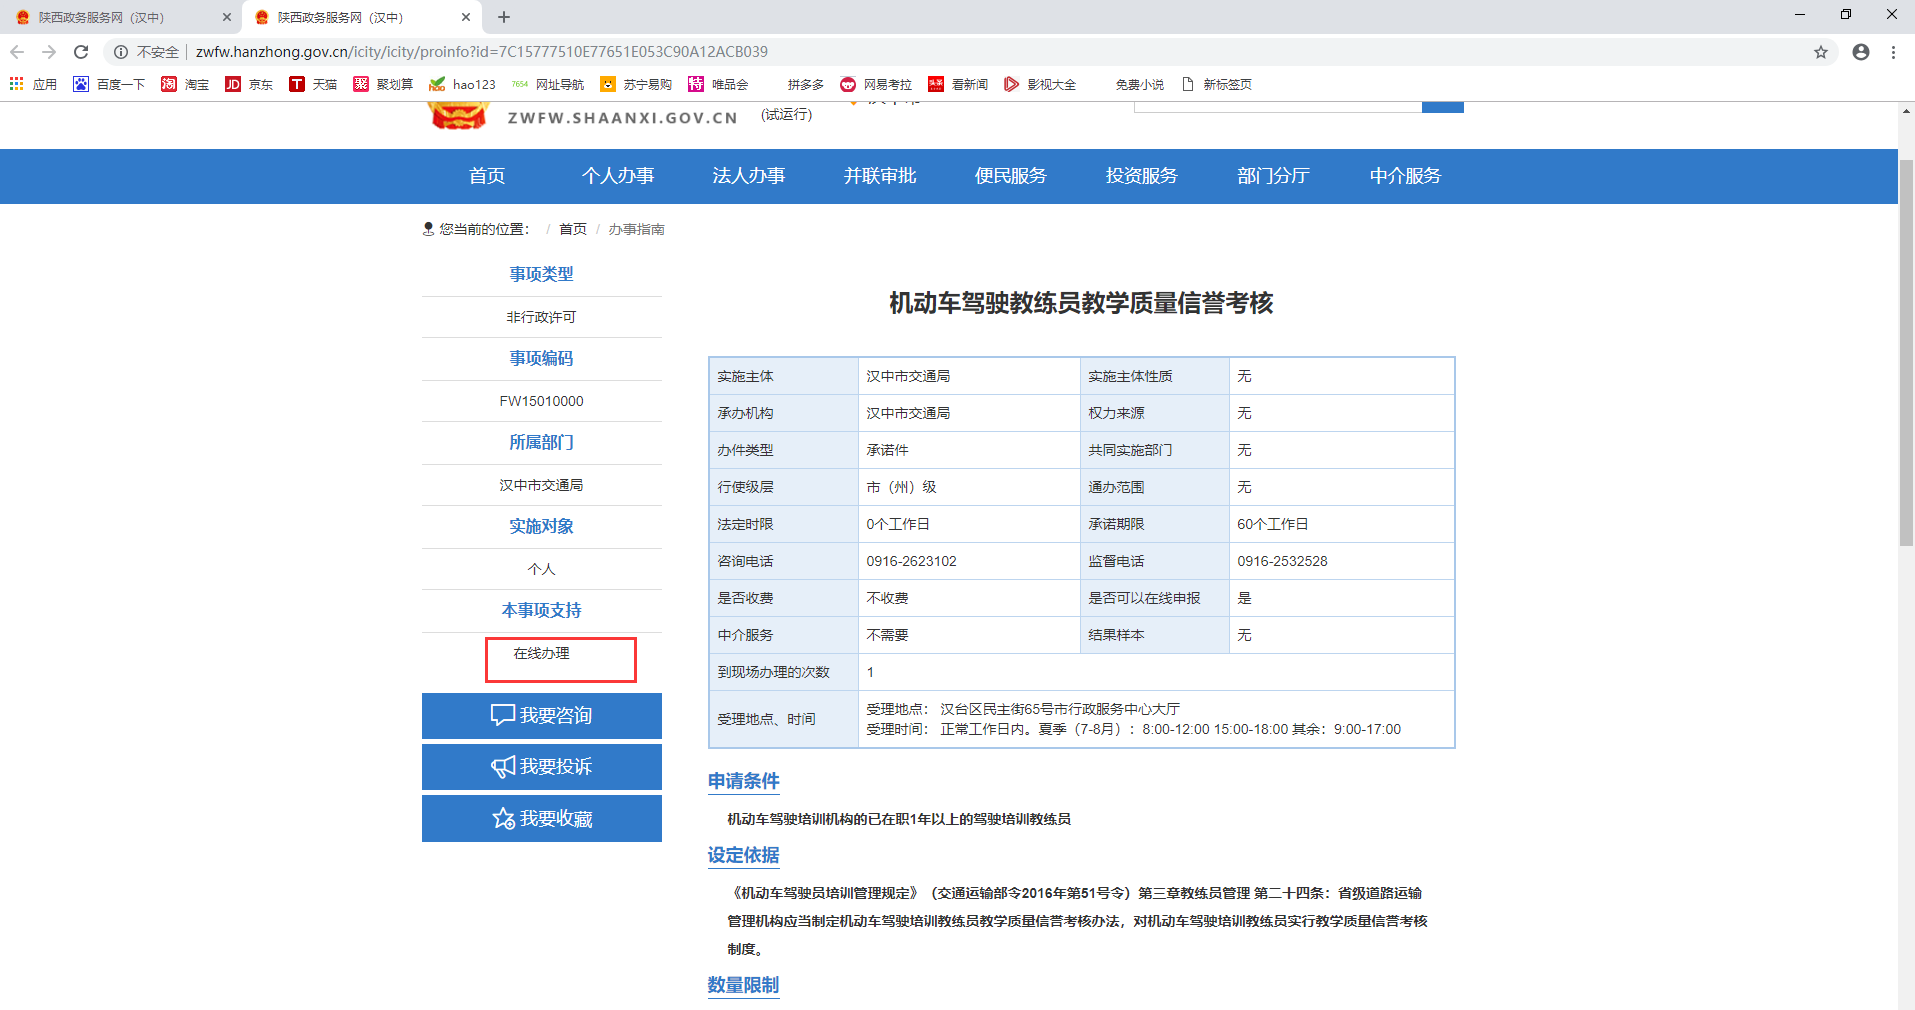Open the Taobao 淘宝 bookmark
The width and height of the screenshot is (1915, 1010).
coord(195,84)
